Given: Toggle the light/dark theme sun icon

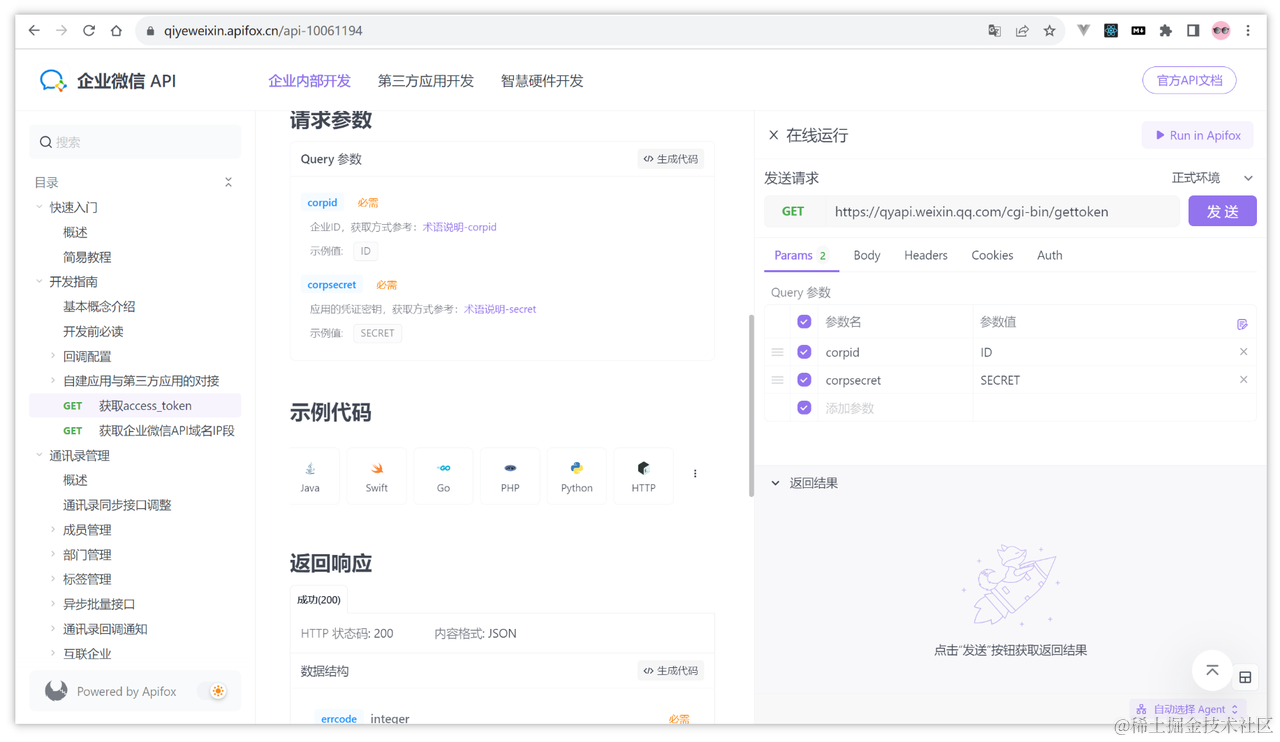Looking at the screenshot, I should pos(217,691).
